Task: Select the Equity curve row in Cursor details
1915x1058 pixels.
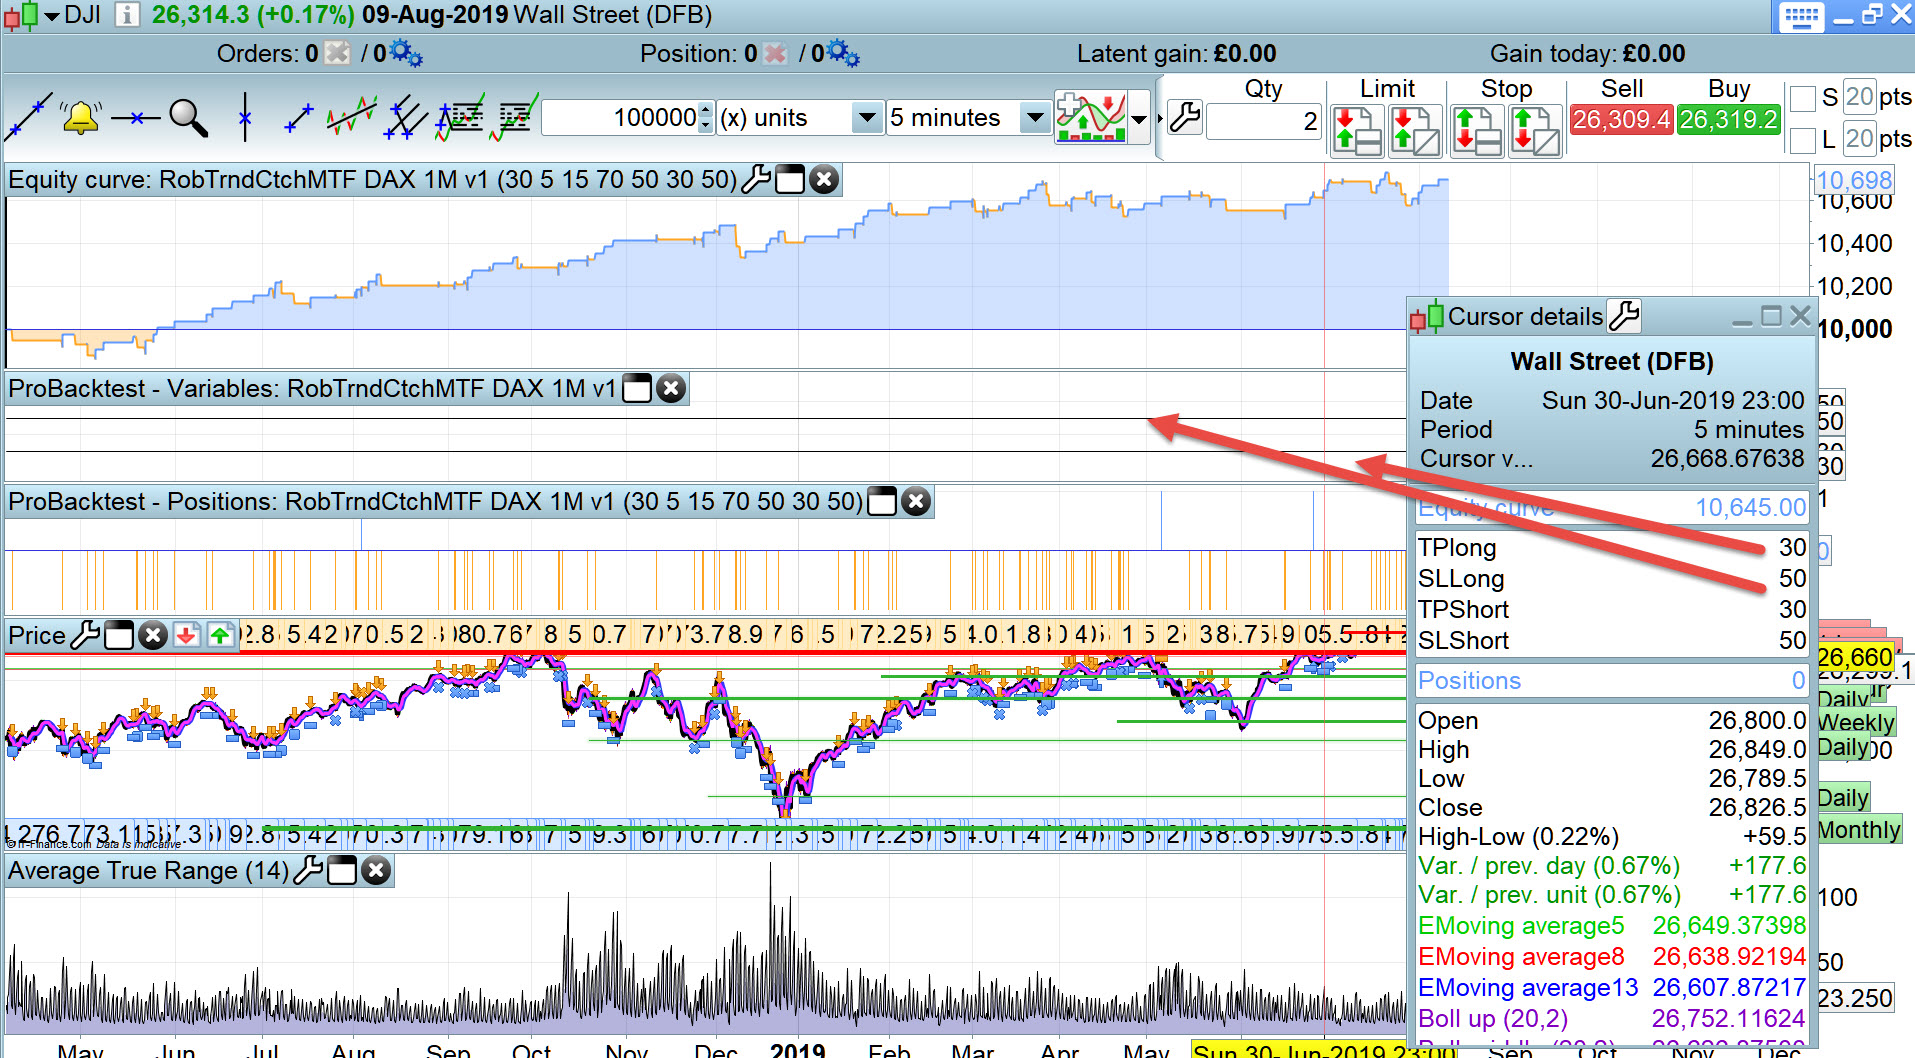Action: 1612,507
